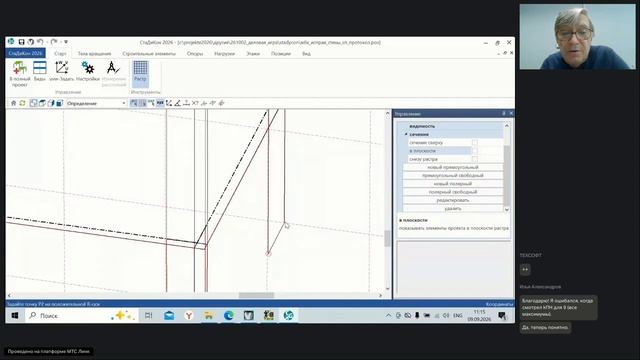The width and height of the screenshot is (640, 360).
Task: Toggle the 'в плоскости' checkbox
Action: [x=475, y=151]
